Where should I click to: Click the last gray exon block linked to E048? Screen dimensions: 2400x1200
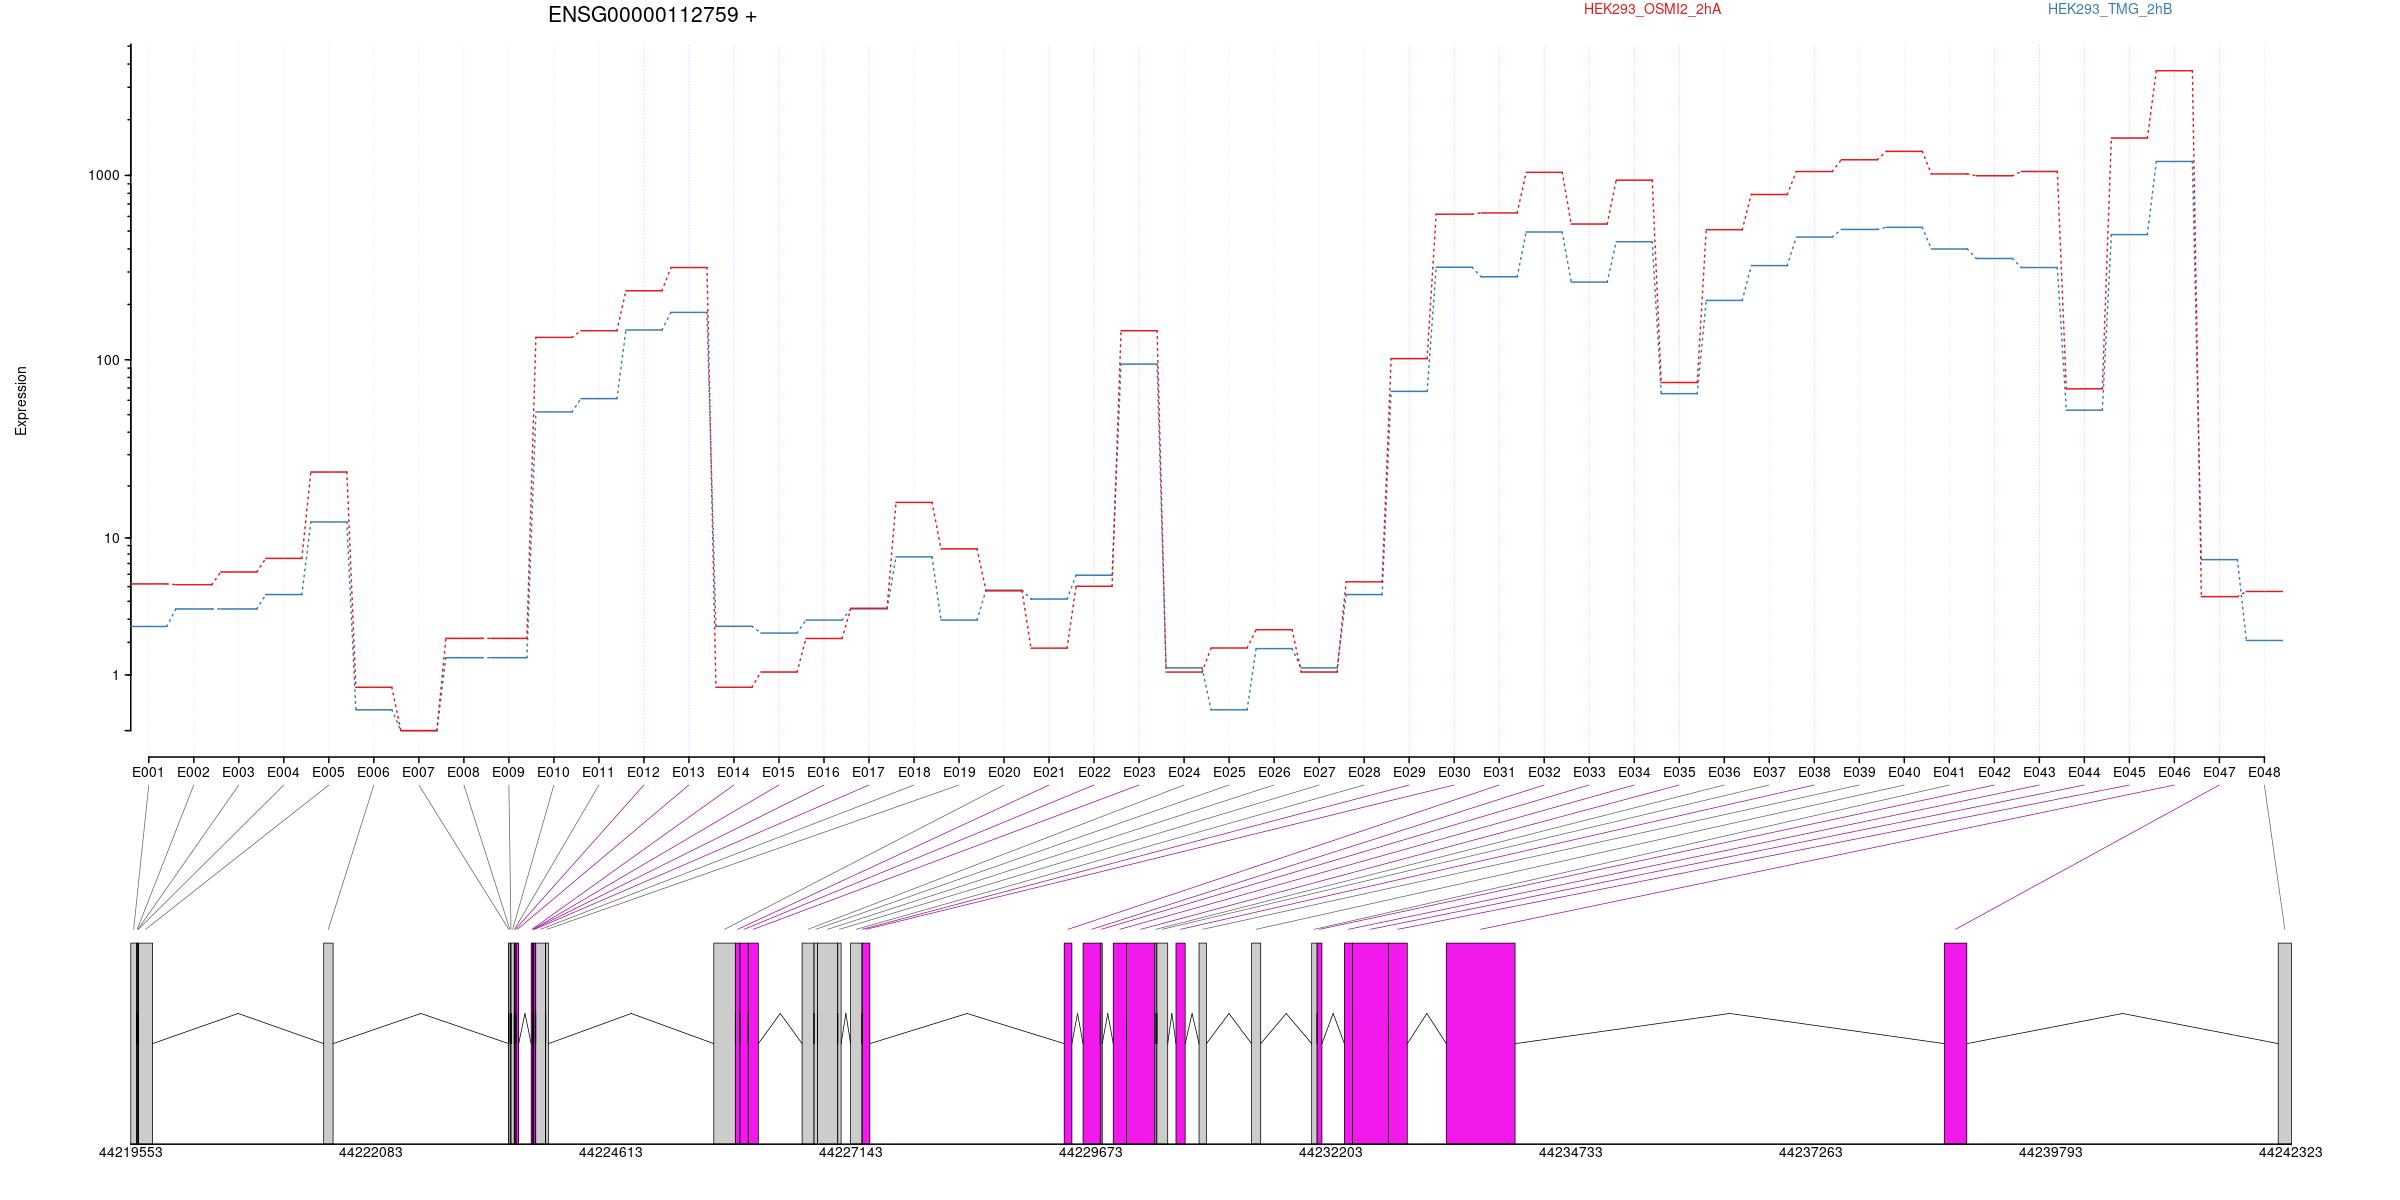(x=2284, y=1043)
